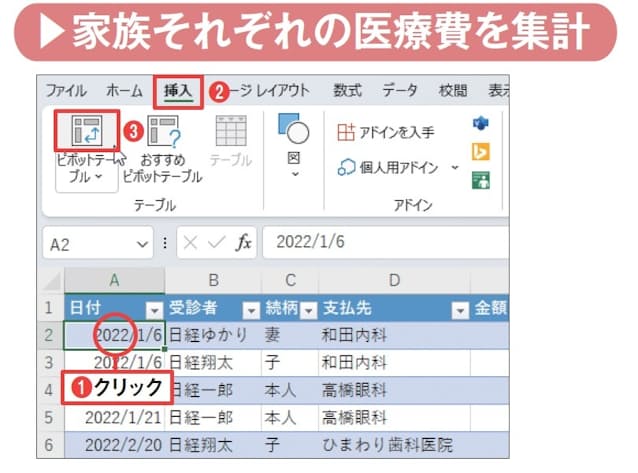Viewport: 638px width, 473px height.
Task: Click cell 日経ゆかり
Action: 213,335
